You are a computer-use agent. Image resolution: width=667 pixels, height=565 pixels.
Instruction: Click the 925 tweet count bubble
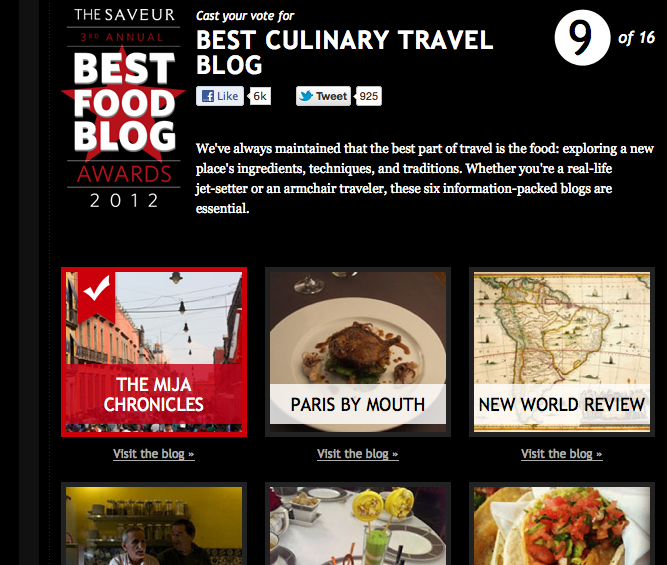(368, 96)
